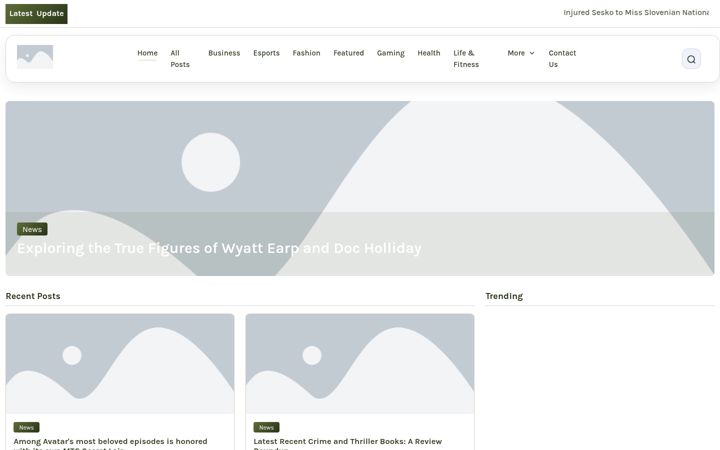The width and height of the screenshot is (720, 450).
Task: Expand the More menu chevron
Action: click(532, 53)
